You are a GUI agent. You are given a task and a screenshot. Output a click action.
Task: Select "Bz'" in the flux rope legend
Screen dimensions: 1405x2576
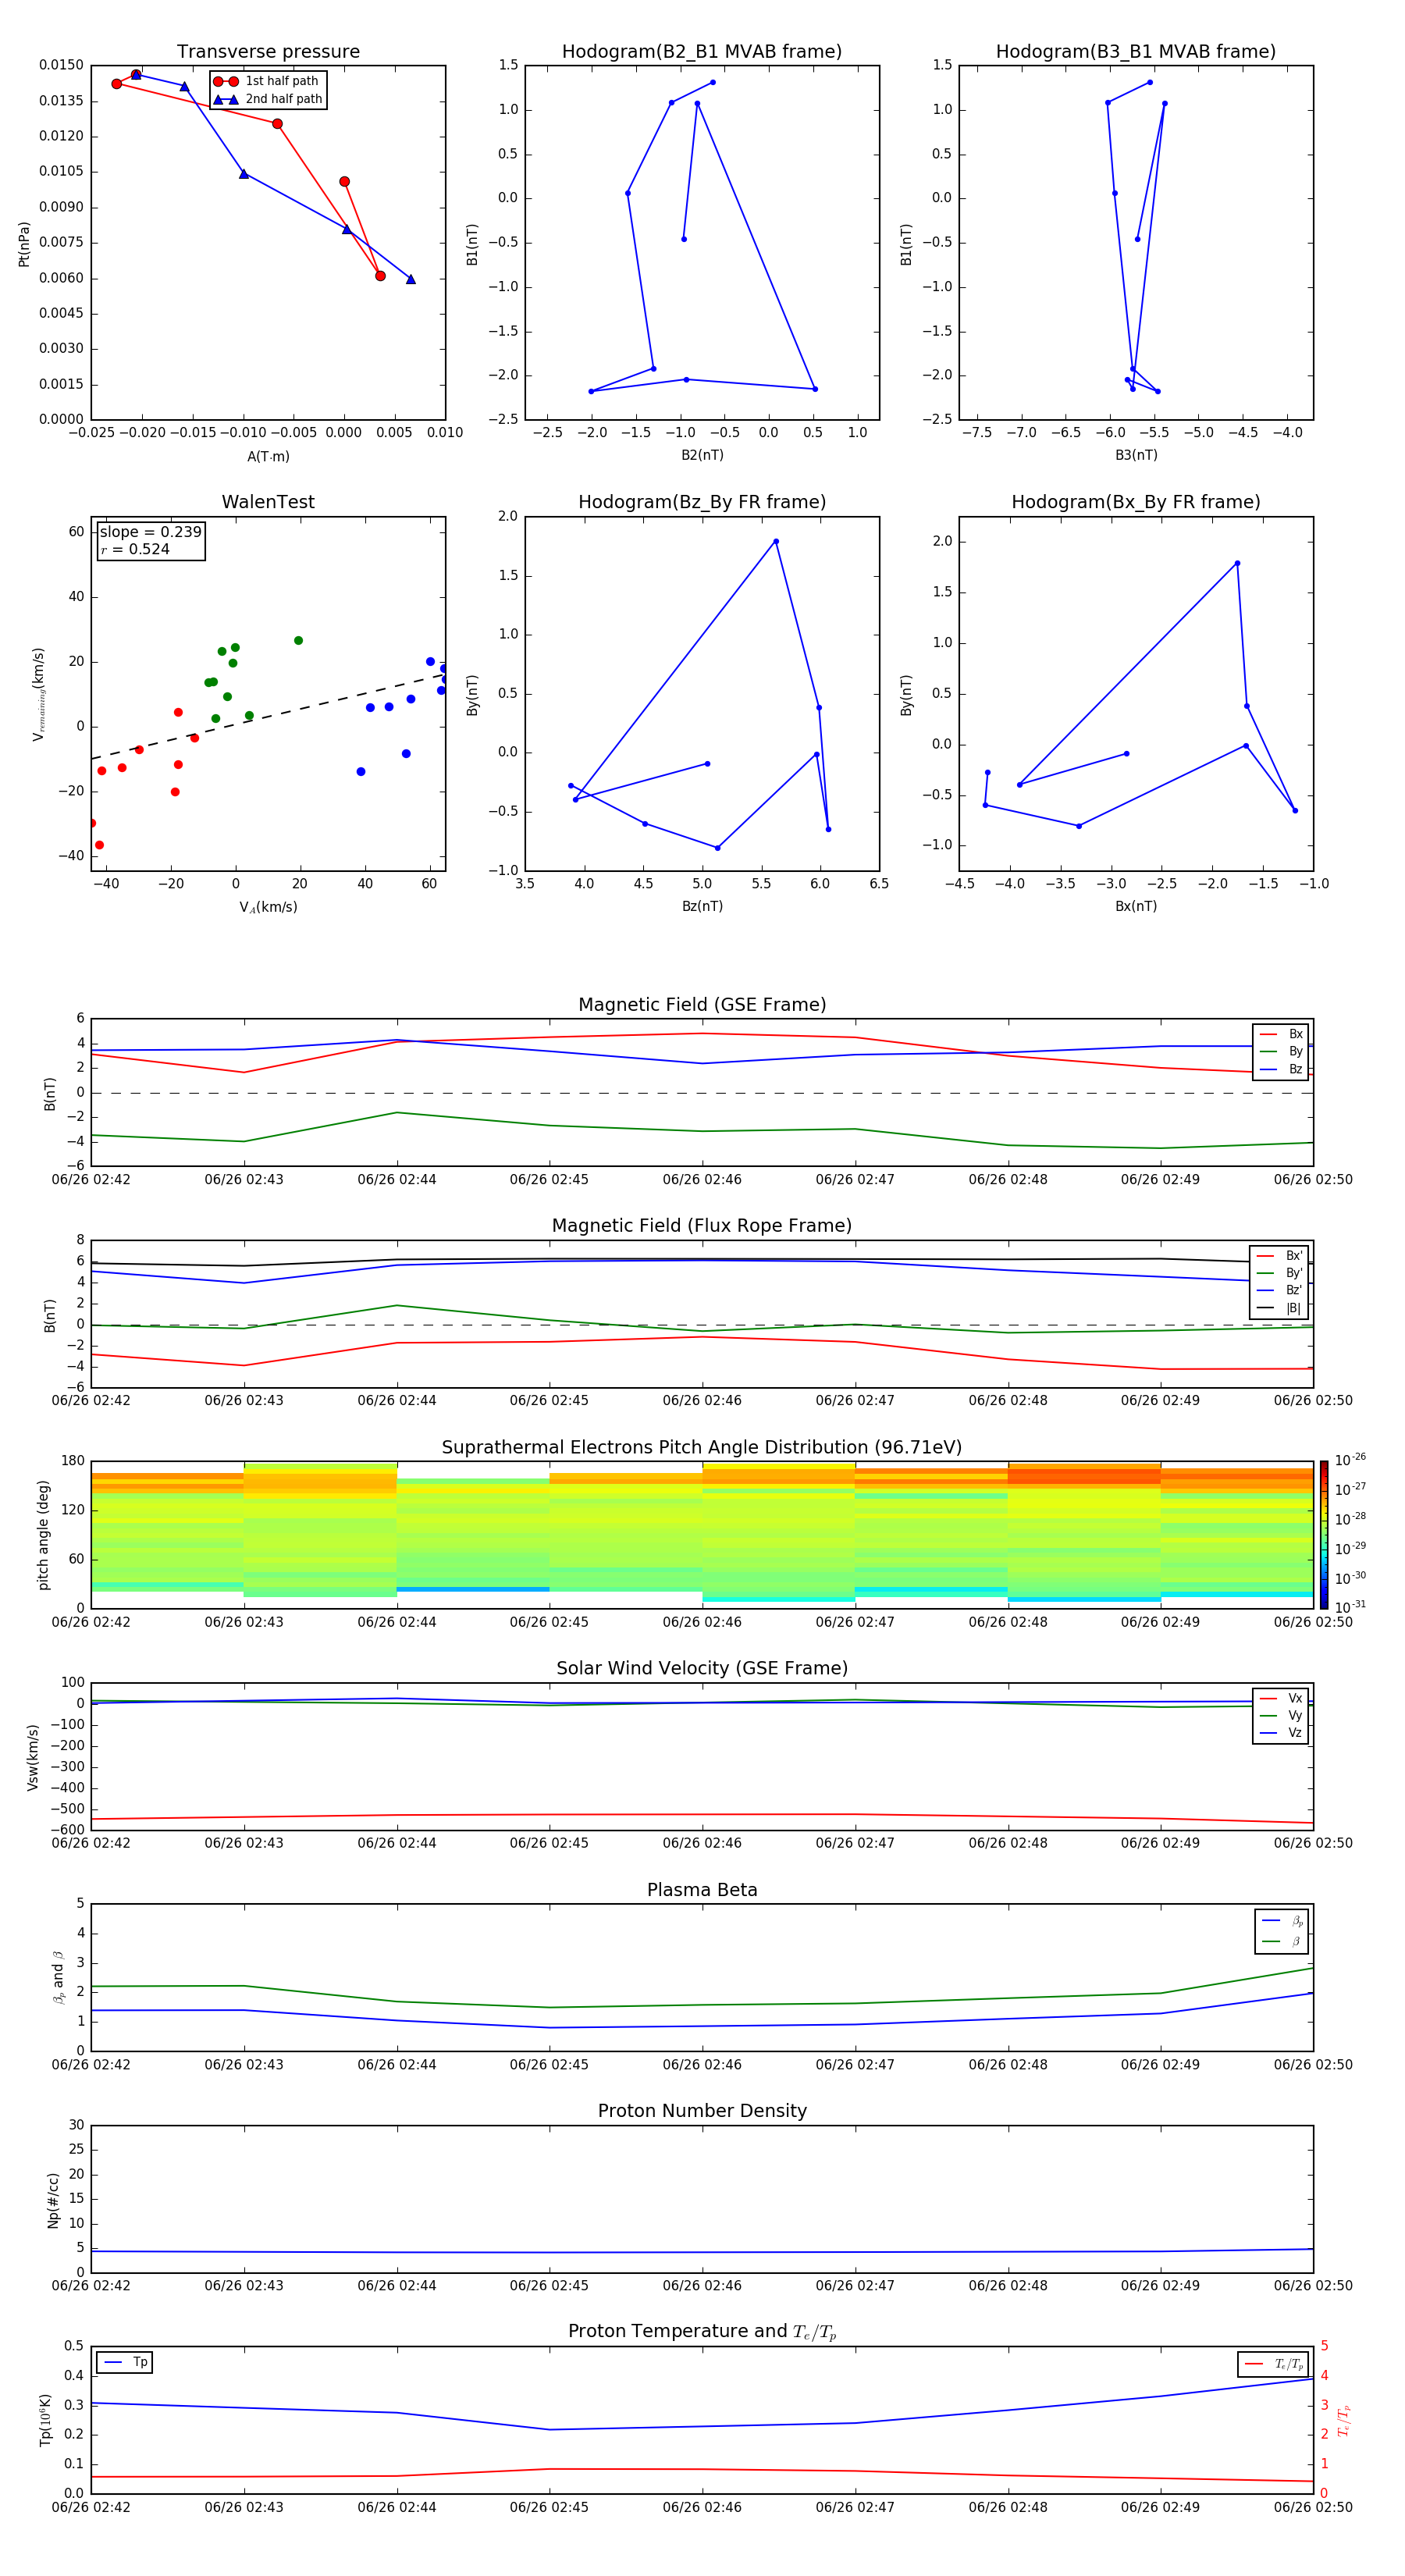pos(1279,1291)
